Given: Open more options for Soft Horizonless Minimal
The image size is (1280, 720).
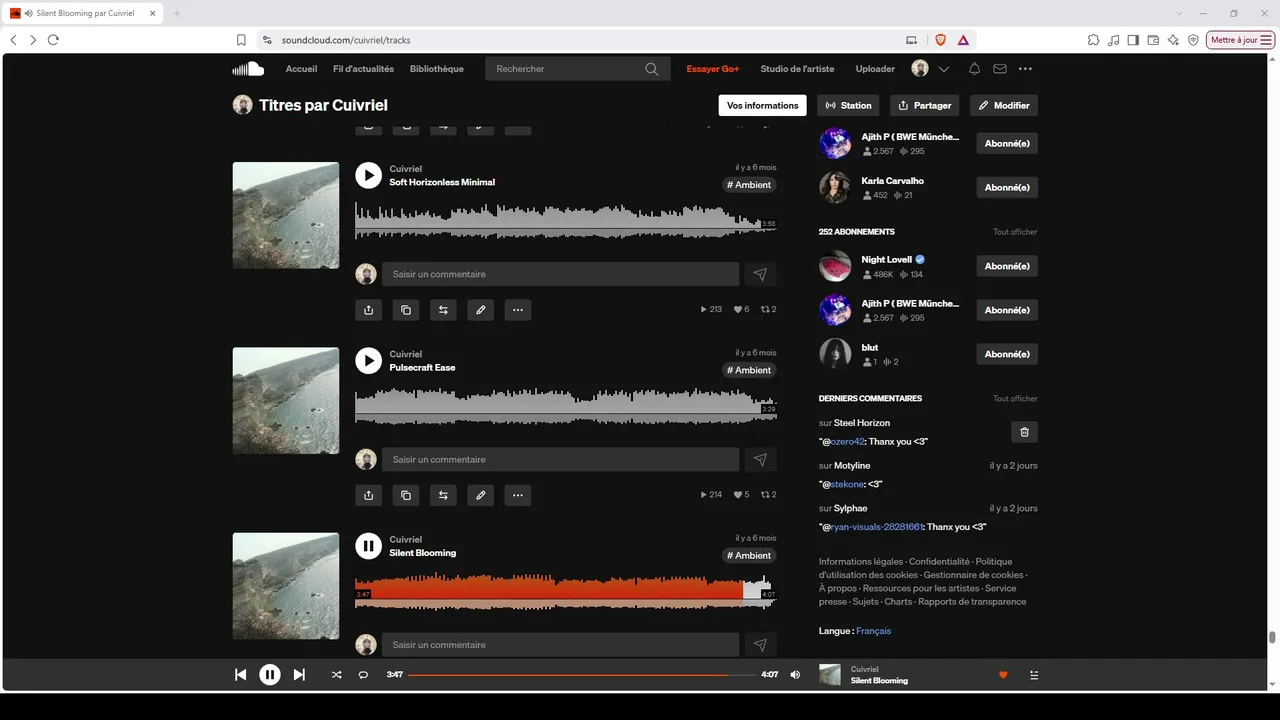Looking at the screenshot, I should point(518,310).
